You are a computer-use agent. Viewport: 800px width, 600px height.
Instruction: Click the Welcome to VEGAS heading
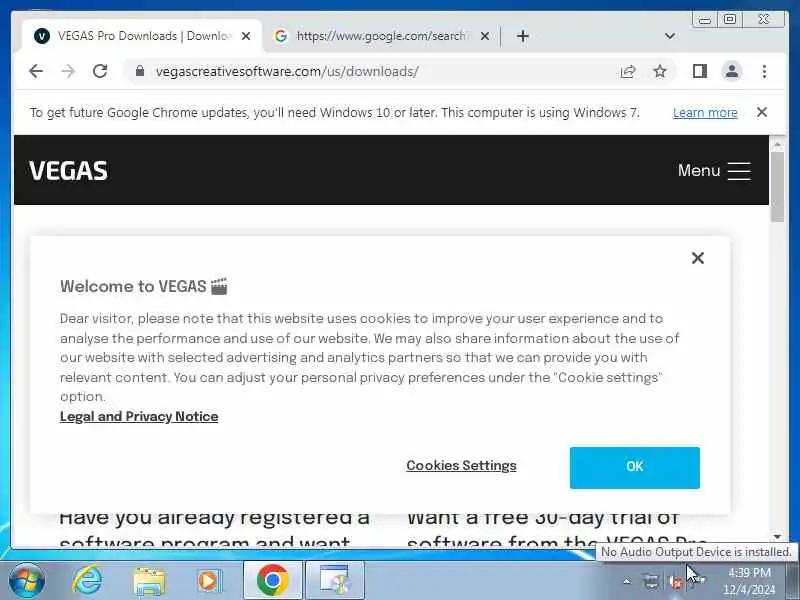[144, 286]
